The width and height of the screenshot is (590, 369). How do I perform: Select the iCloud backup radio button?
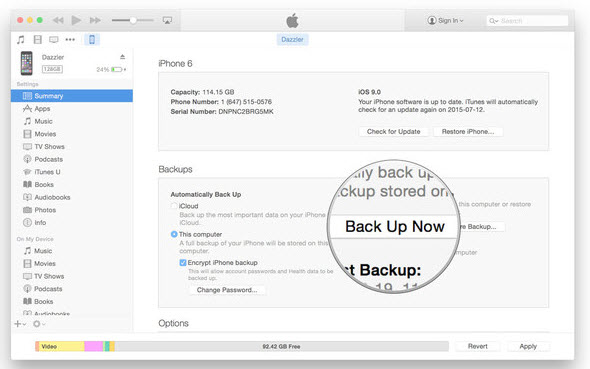[x=174, y=206]
